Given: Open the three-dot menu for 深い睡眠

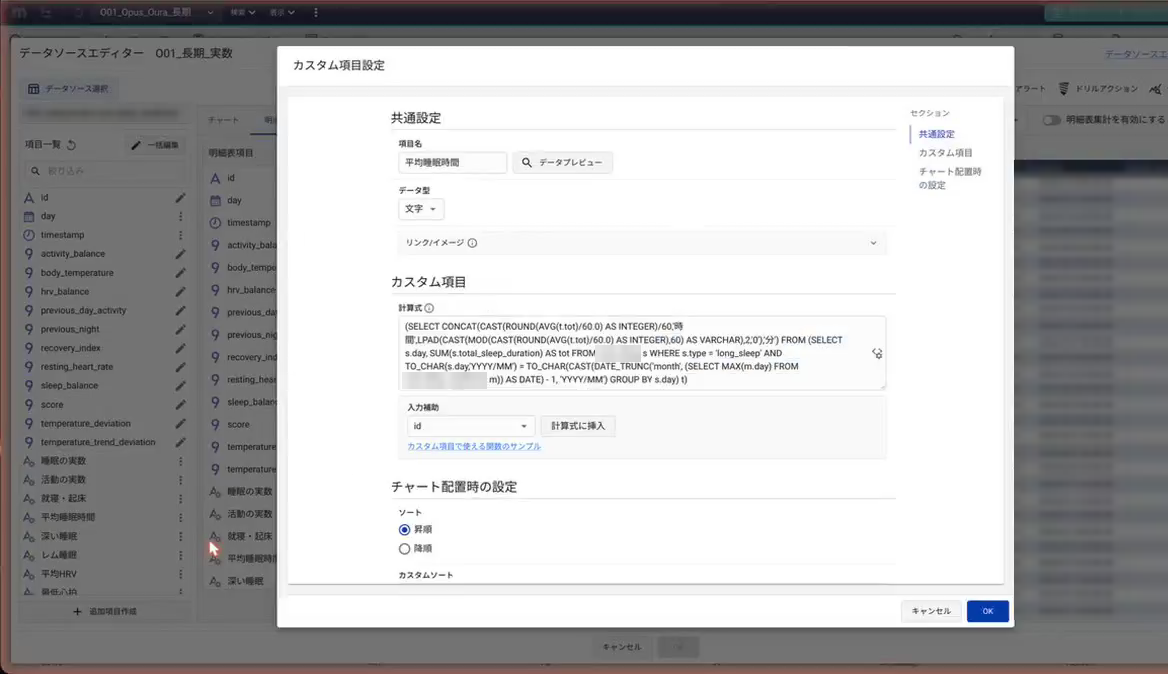Looking at the screenshot, I should click(180, 536).
